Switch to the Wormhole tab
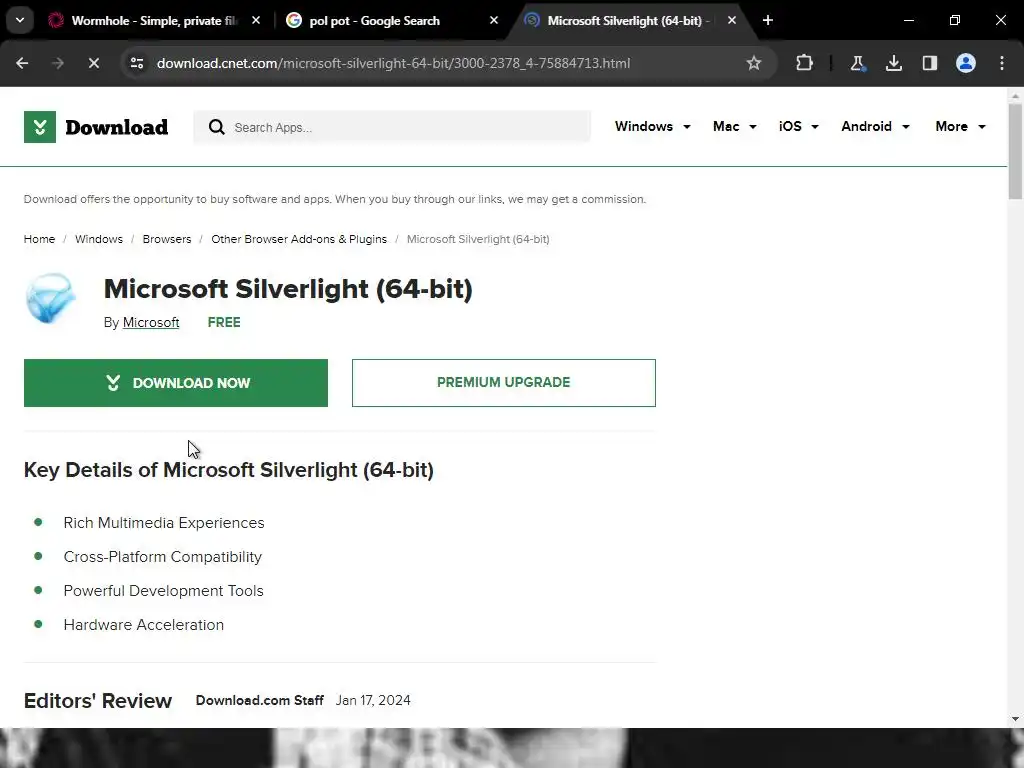This screenshot has height=768, width=1024. coord(154,20)
